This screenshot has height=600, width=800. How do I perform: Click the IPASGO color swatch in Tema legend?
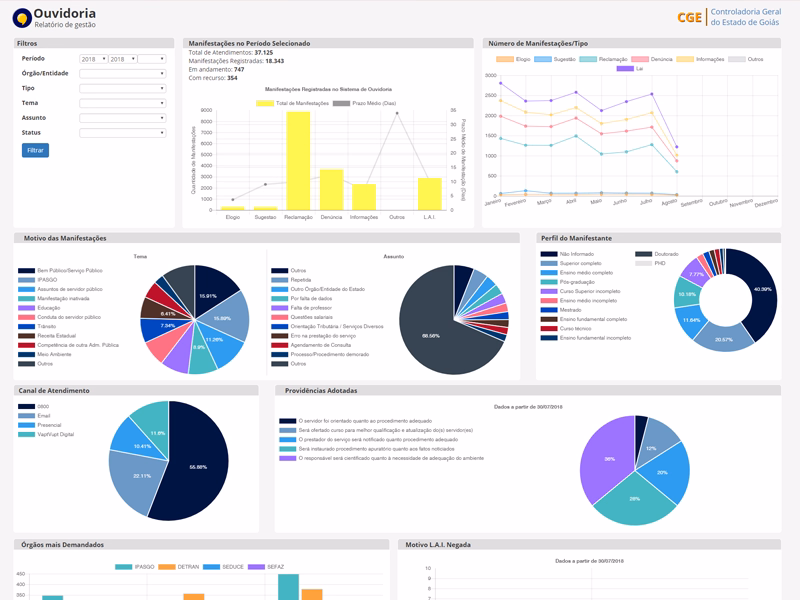point(26,280)
